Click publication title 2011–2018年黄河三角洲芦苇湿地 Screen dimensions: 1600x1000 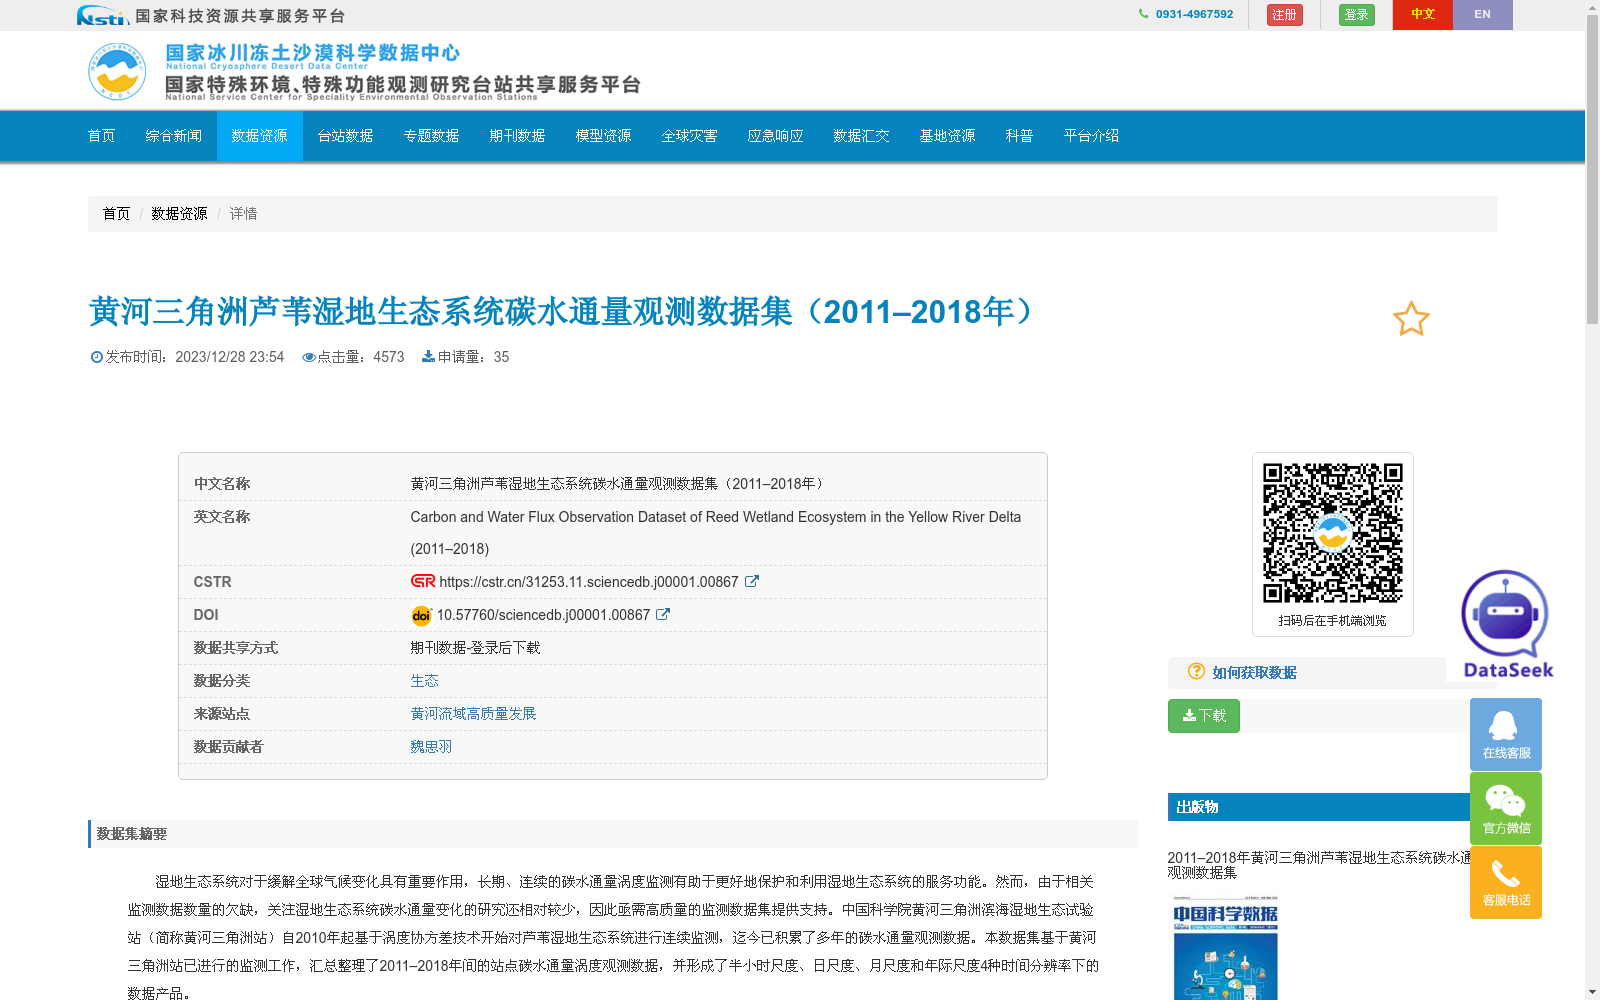[x=1319, y=865]
